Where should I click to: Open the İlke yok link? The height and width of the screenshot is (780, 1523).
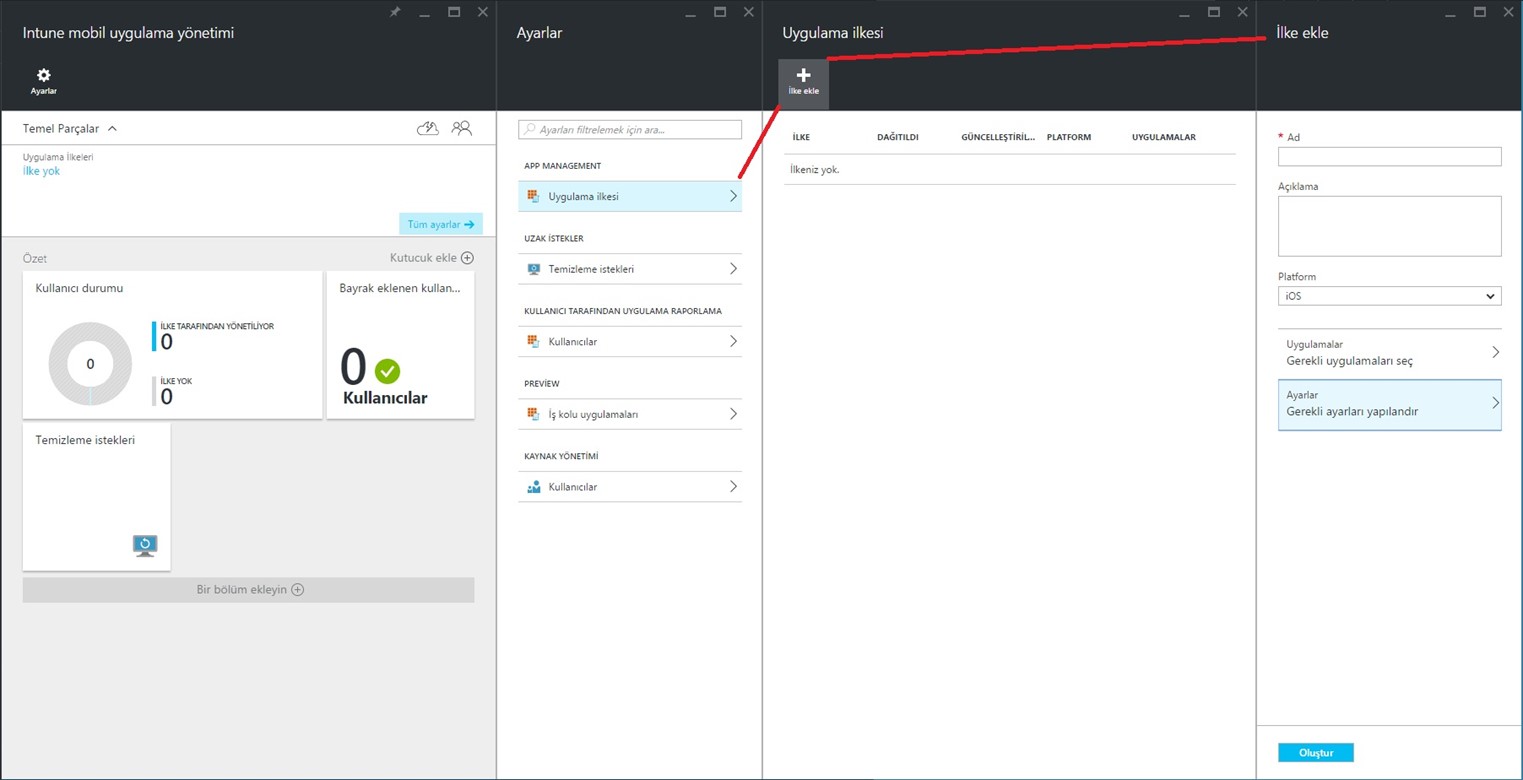coord(41,171)
